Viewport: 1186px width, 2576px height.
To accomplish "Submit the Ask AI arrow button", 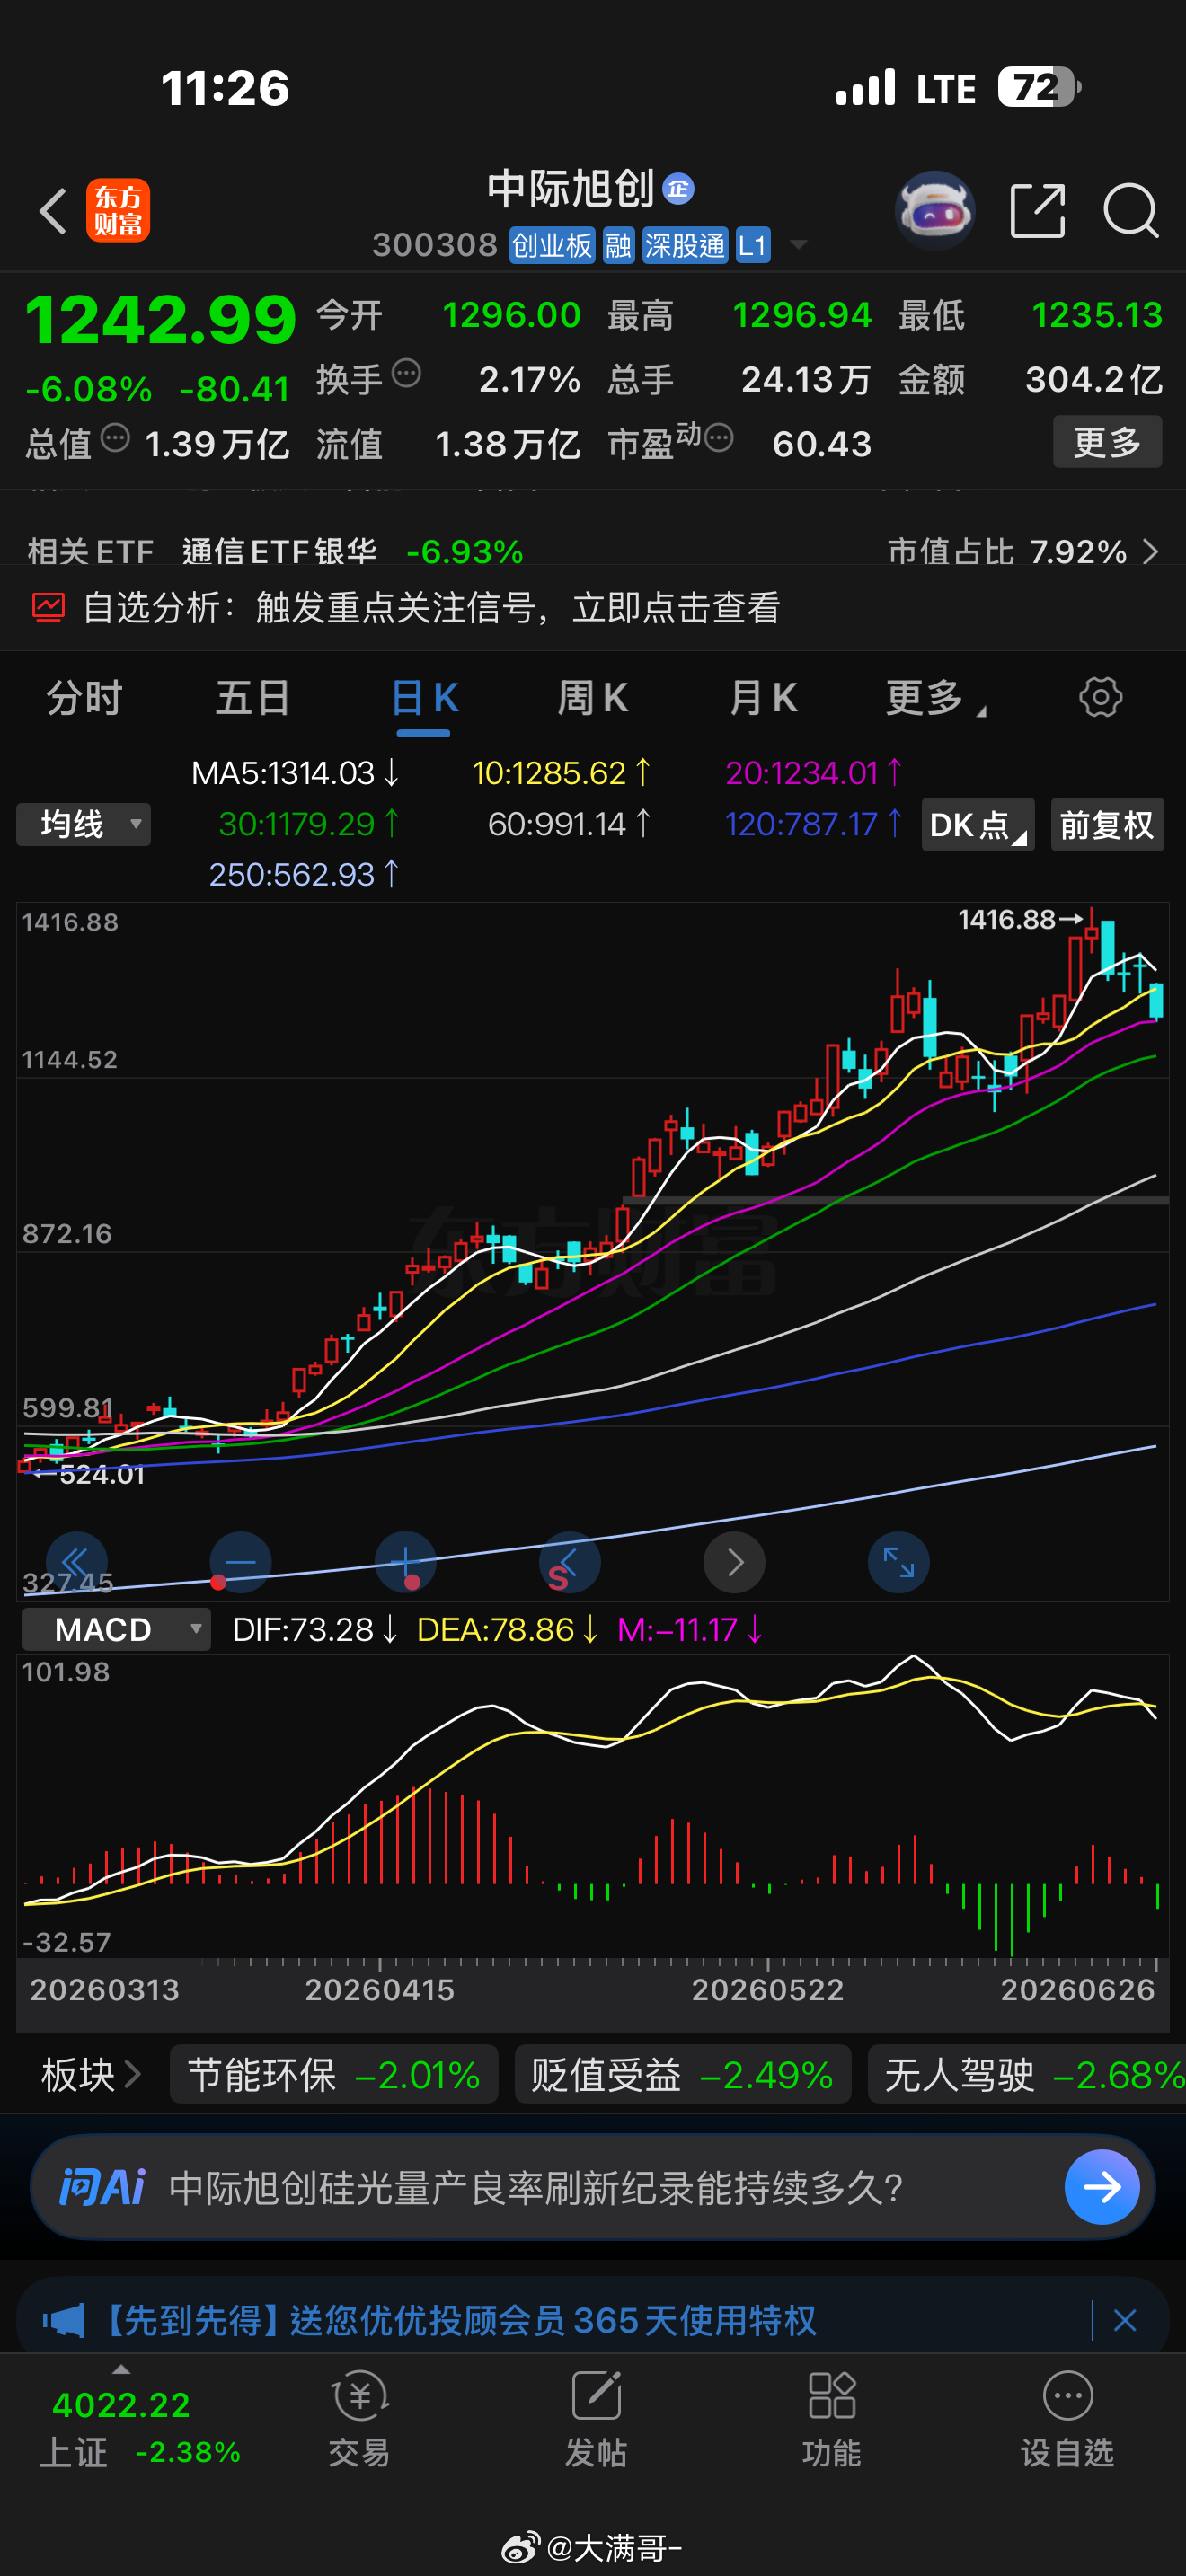I will pyautogui.click(x=1102, y=2187).
